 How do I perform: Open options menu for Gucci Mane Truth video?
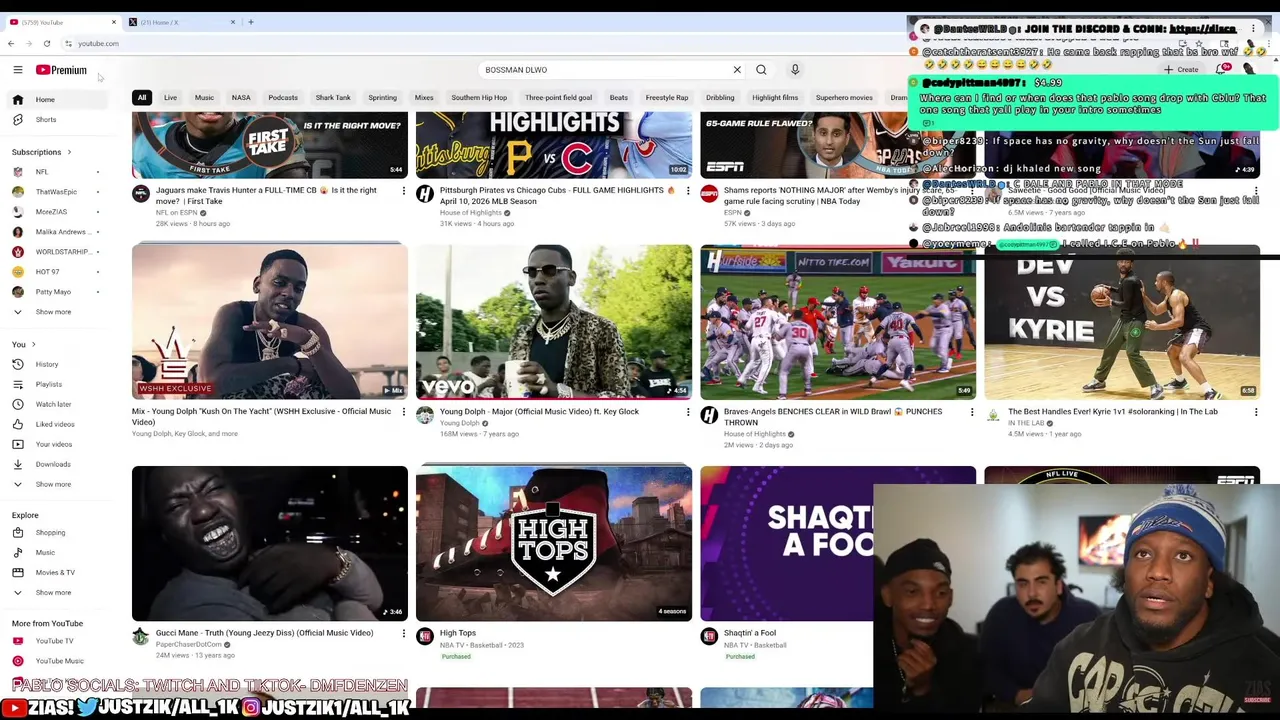coord(404,633)
